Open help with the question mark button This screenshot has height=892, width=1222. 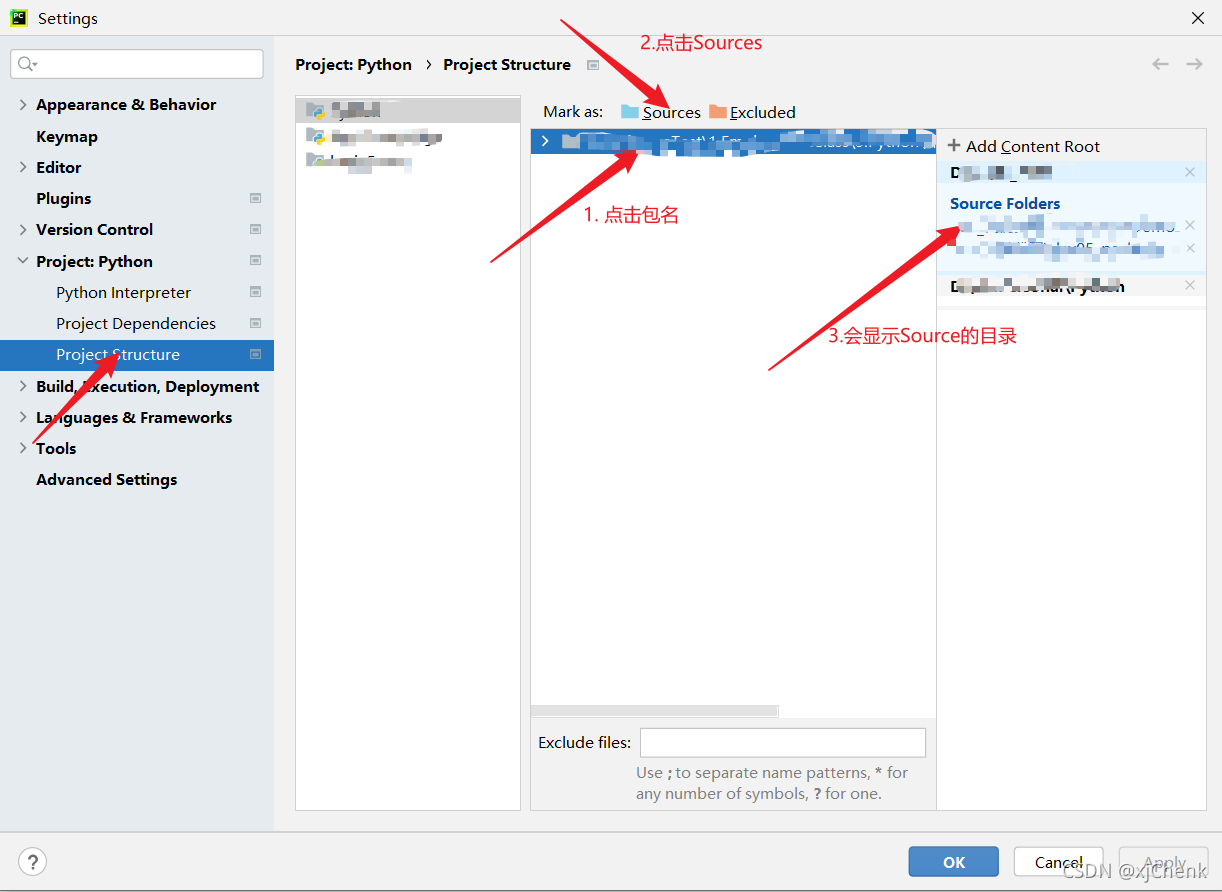[x=33, y=862]
